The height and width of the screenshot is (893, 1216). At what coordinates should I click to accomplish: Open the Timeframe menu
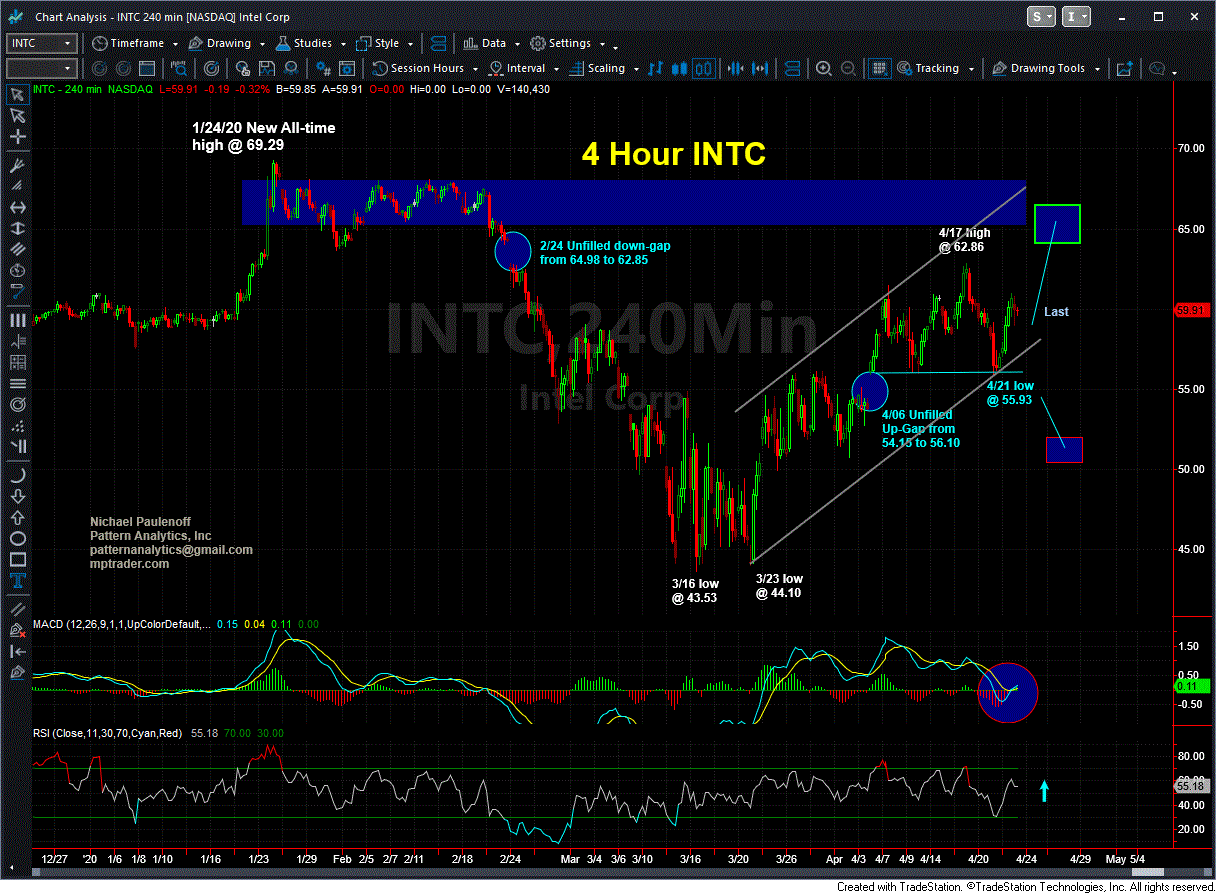coord(130,44)
